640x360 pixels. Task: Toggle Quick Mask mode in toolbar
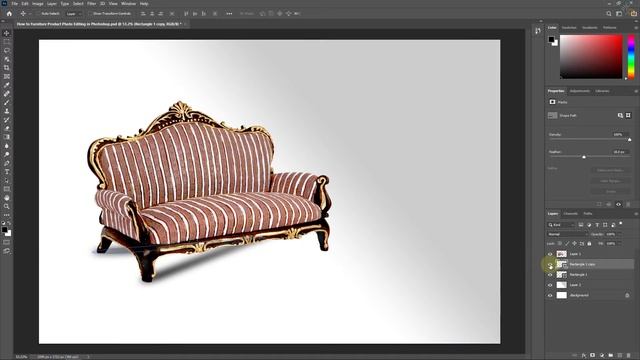click(7, 242)
